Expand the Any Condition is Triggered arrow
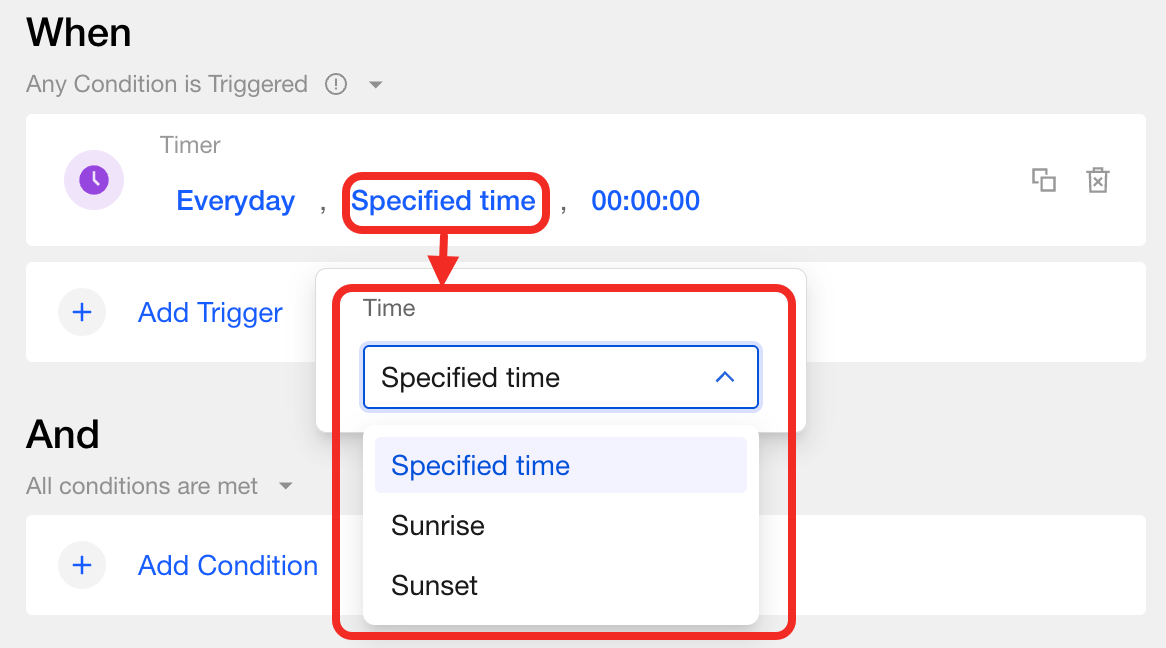The height and width of the screenshot is (648, 1166). (376, 85)
